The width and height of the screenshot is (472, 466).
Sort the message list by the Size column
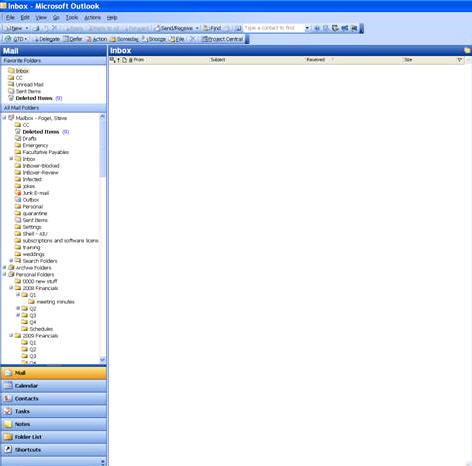pos(430,60)
